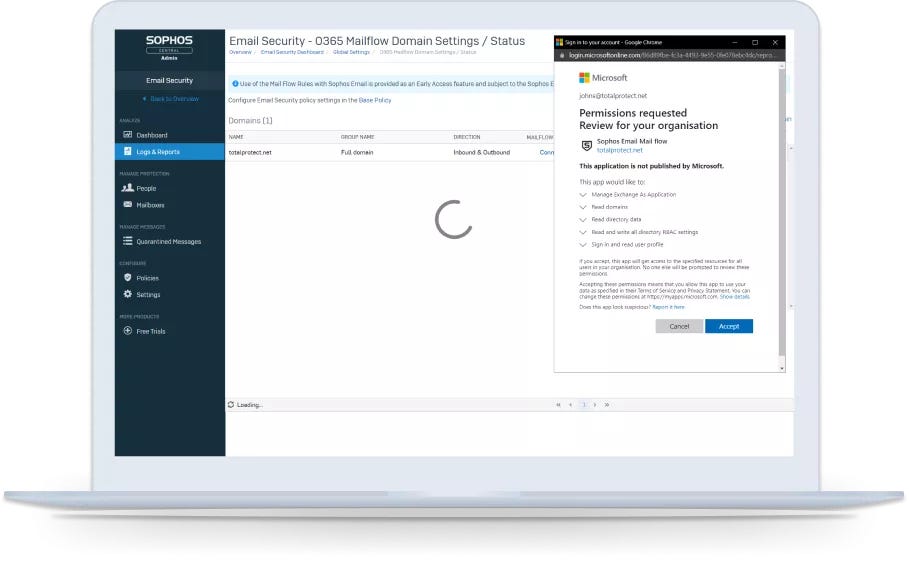
Task: Open Policies in sidebar
Action: 147,278
